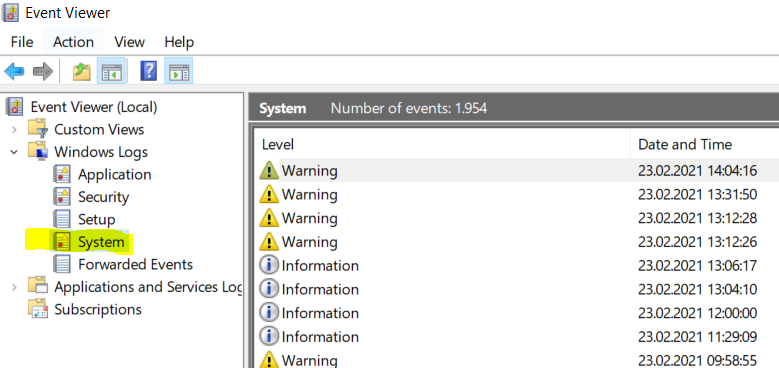Click the Application log icon
The height and width of the screenshot is (368, 779).
62,174
